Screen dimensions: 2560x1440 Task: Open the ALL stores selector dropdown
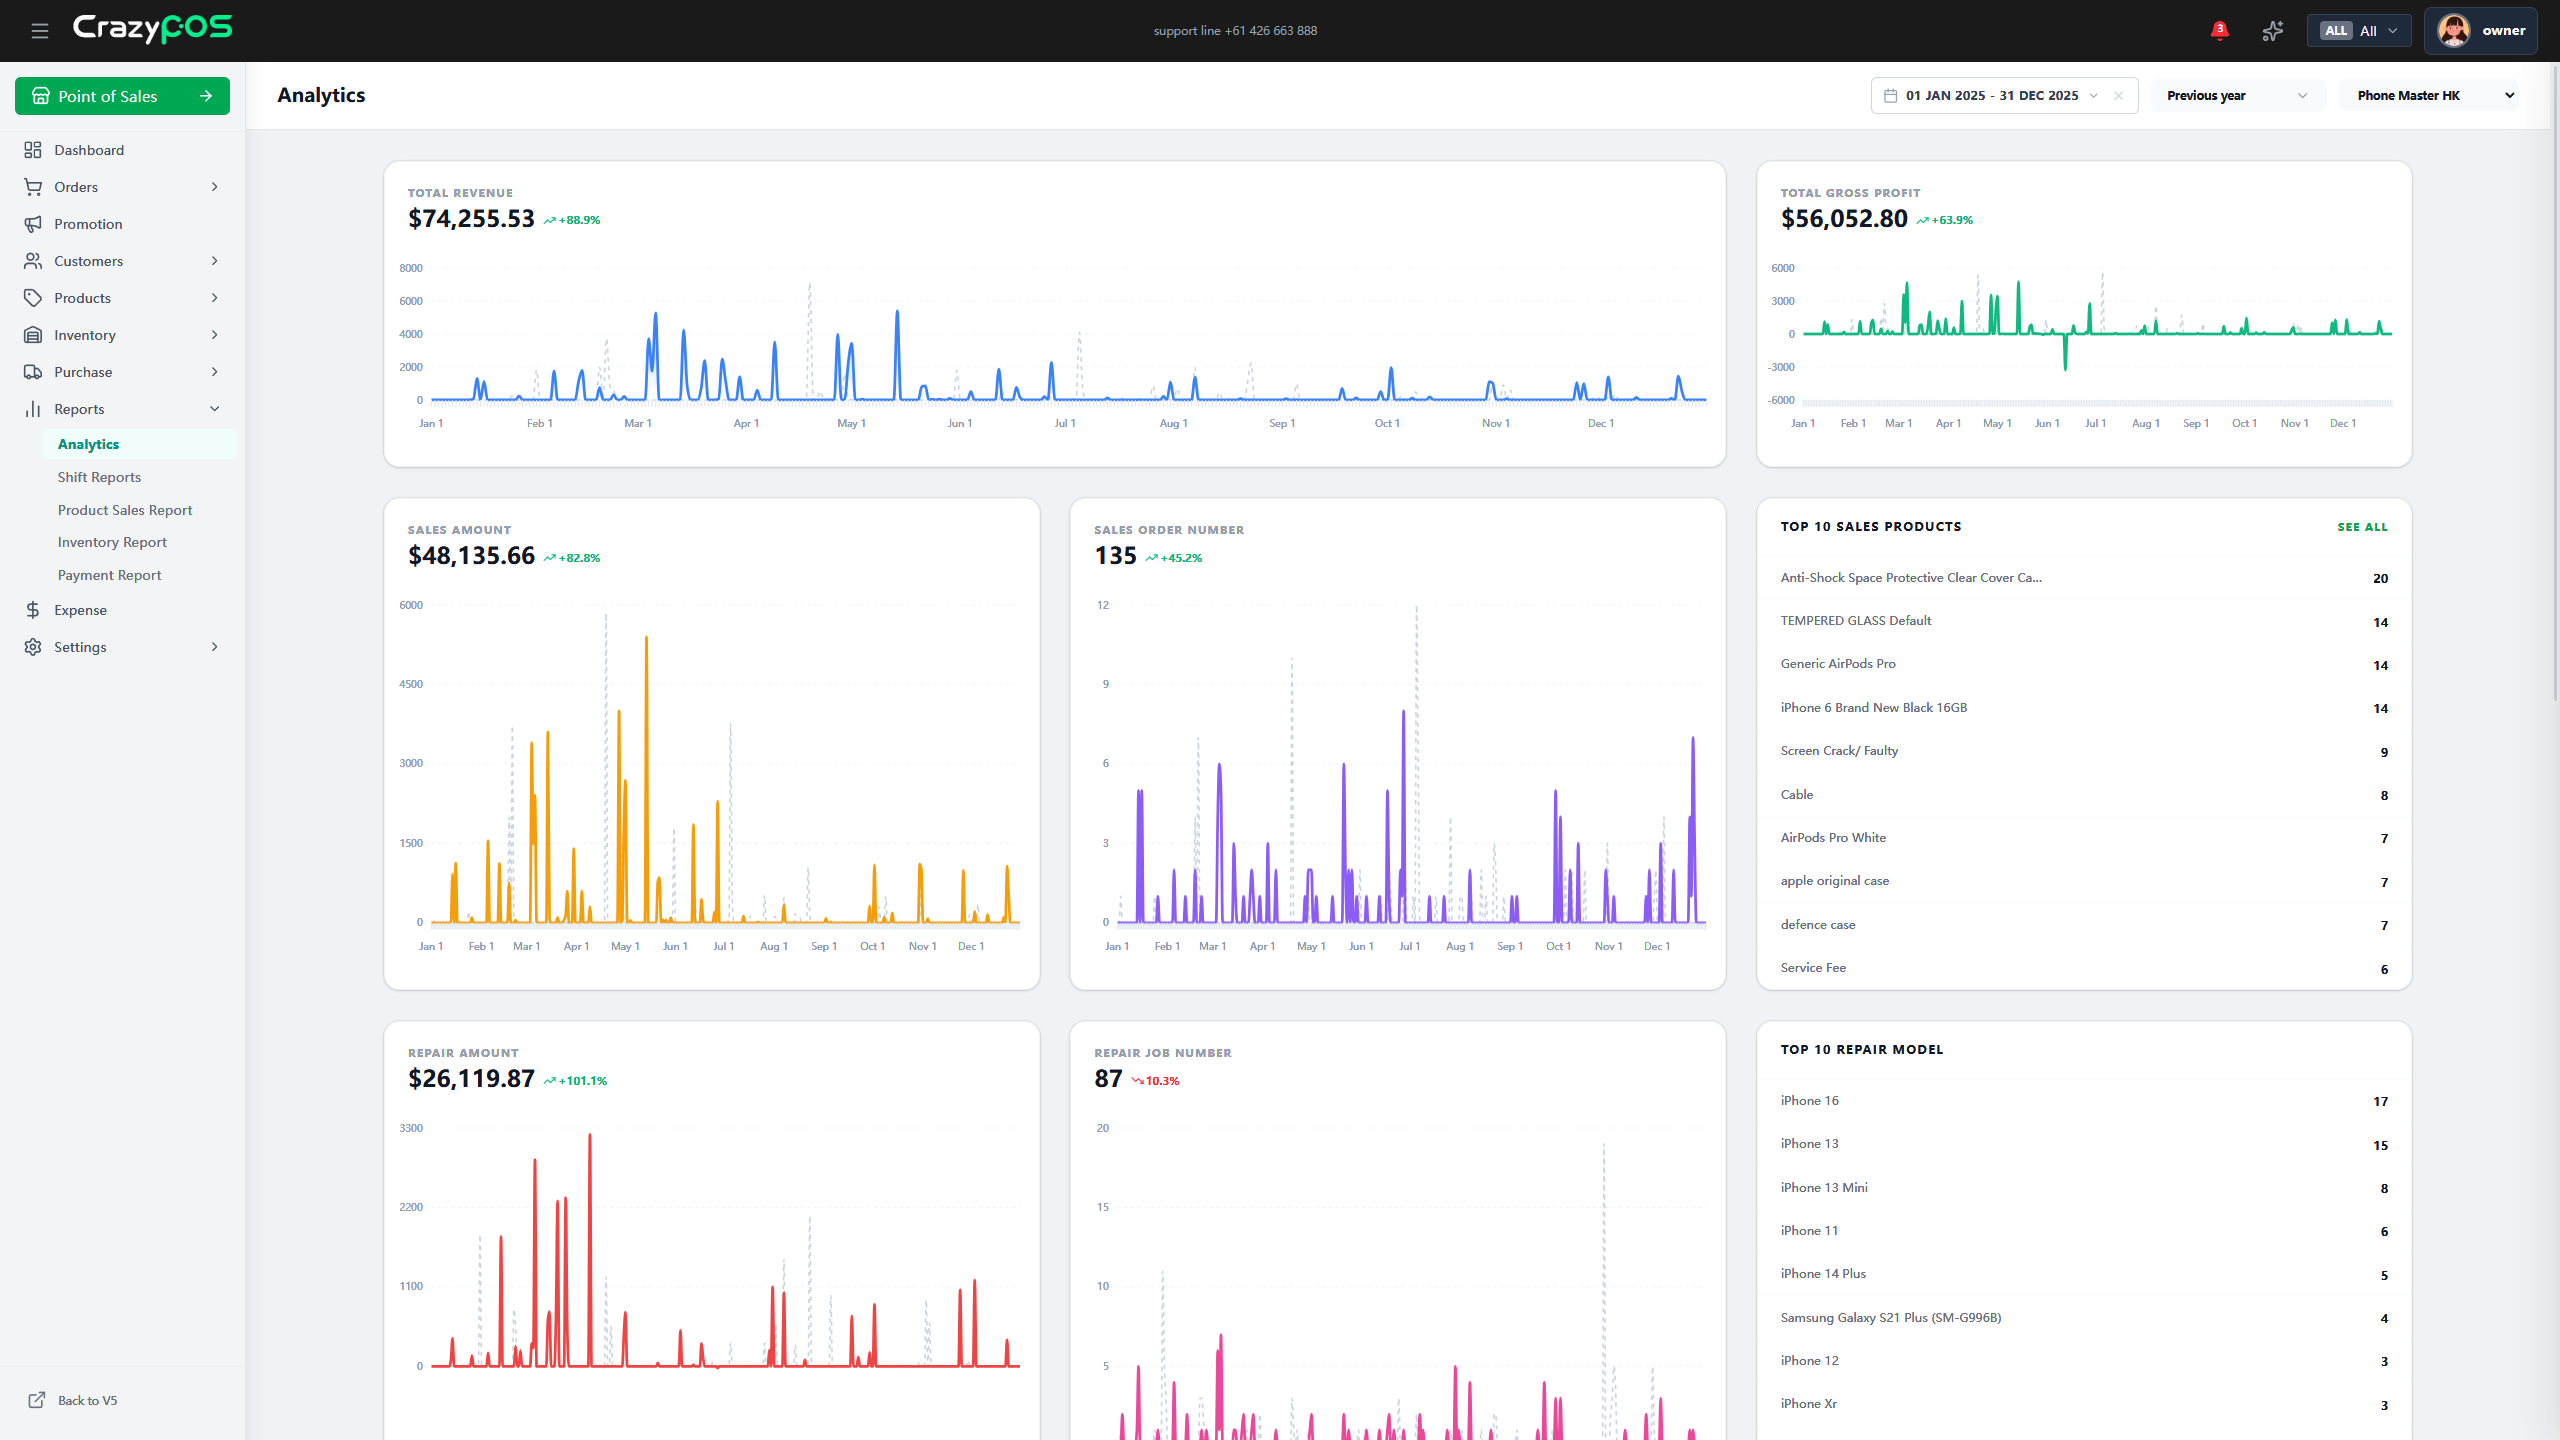[2358, 31]
